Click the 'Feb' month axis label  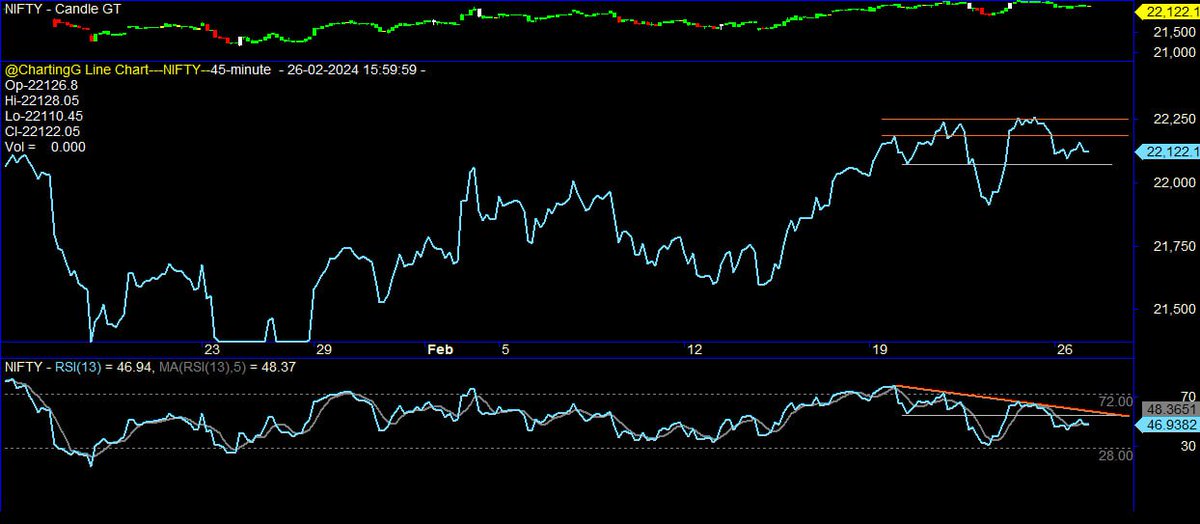point(440,349)
